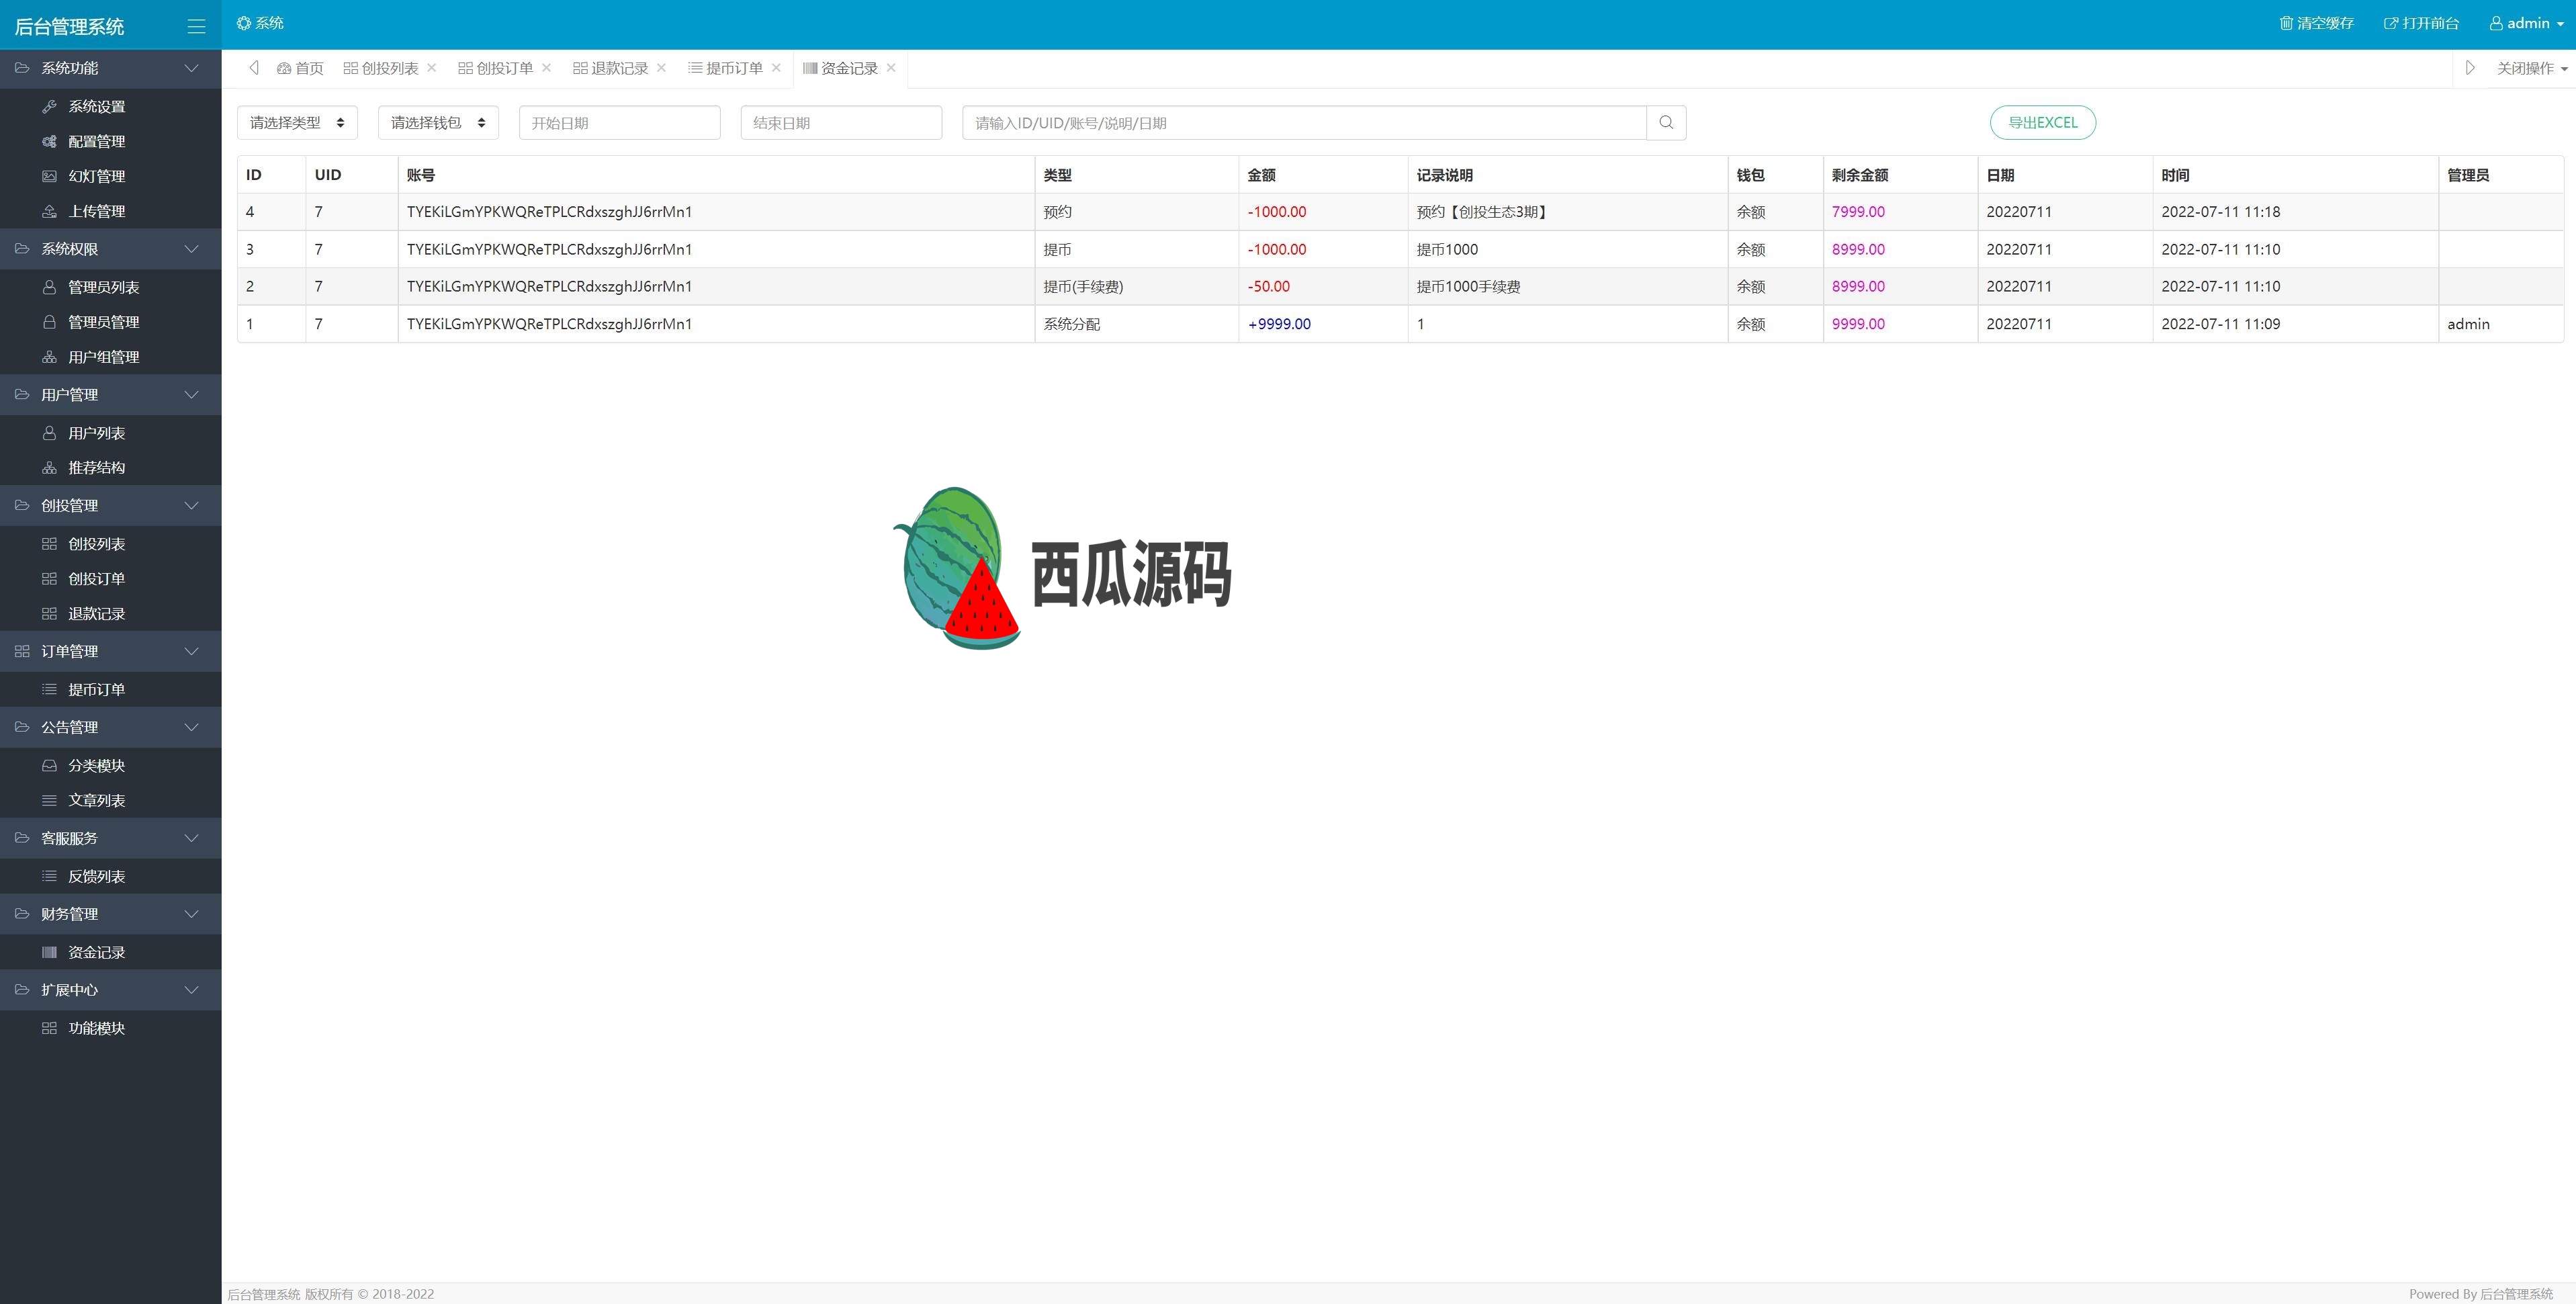Click the wrench icon beside 系统设置
Image resolution: width=2576 pixels, height=1304 pixels.
pos(49,107)
